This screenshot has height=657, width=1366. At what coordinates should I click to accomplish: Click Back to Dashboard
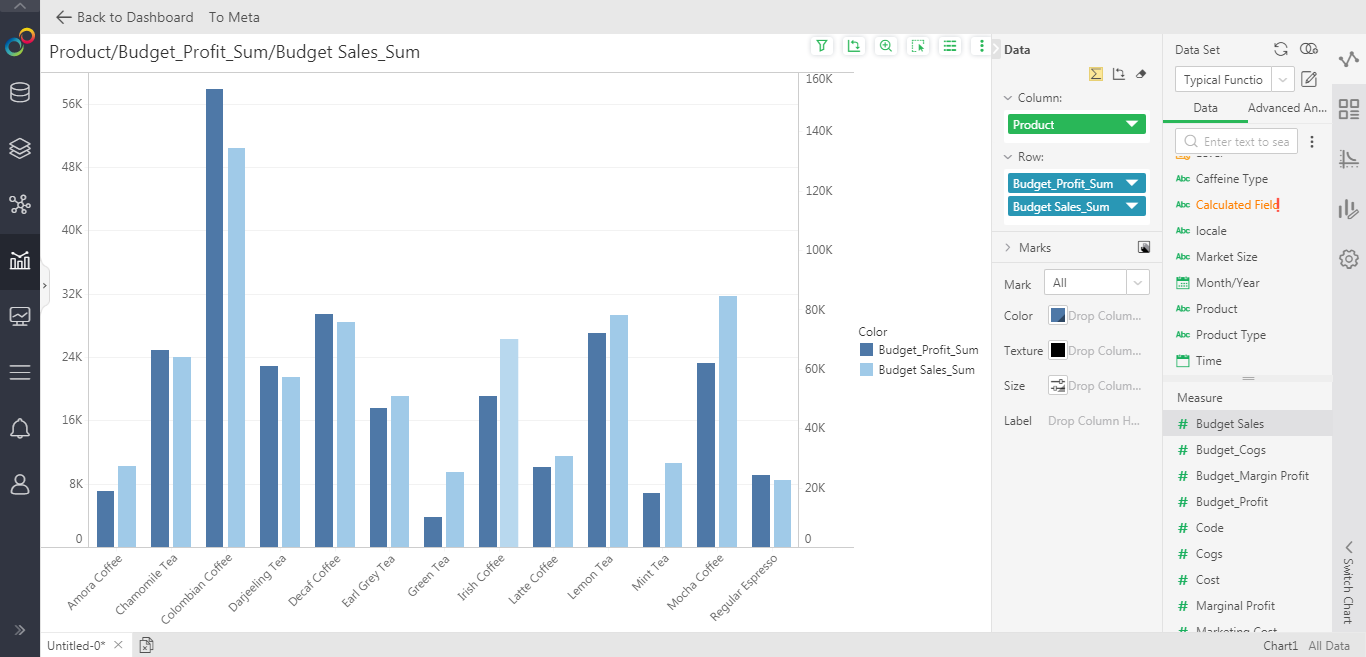point(125,17)
